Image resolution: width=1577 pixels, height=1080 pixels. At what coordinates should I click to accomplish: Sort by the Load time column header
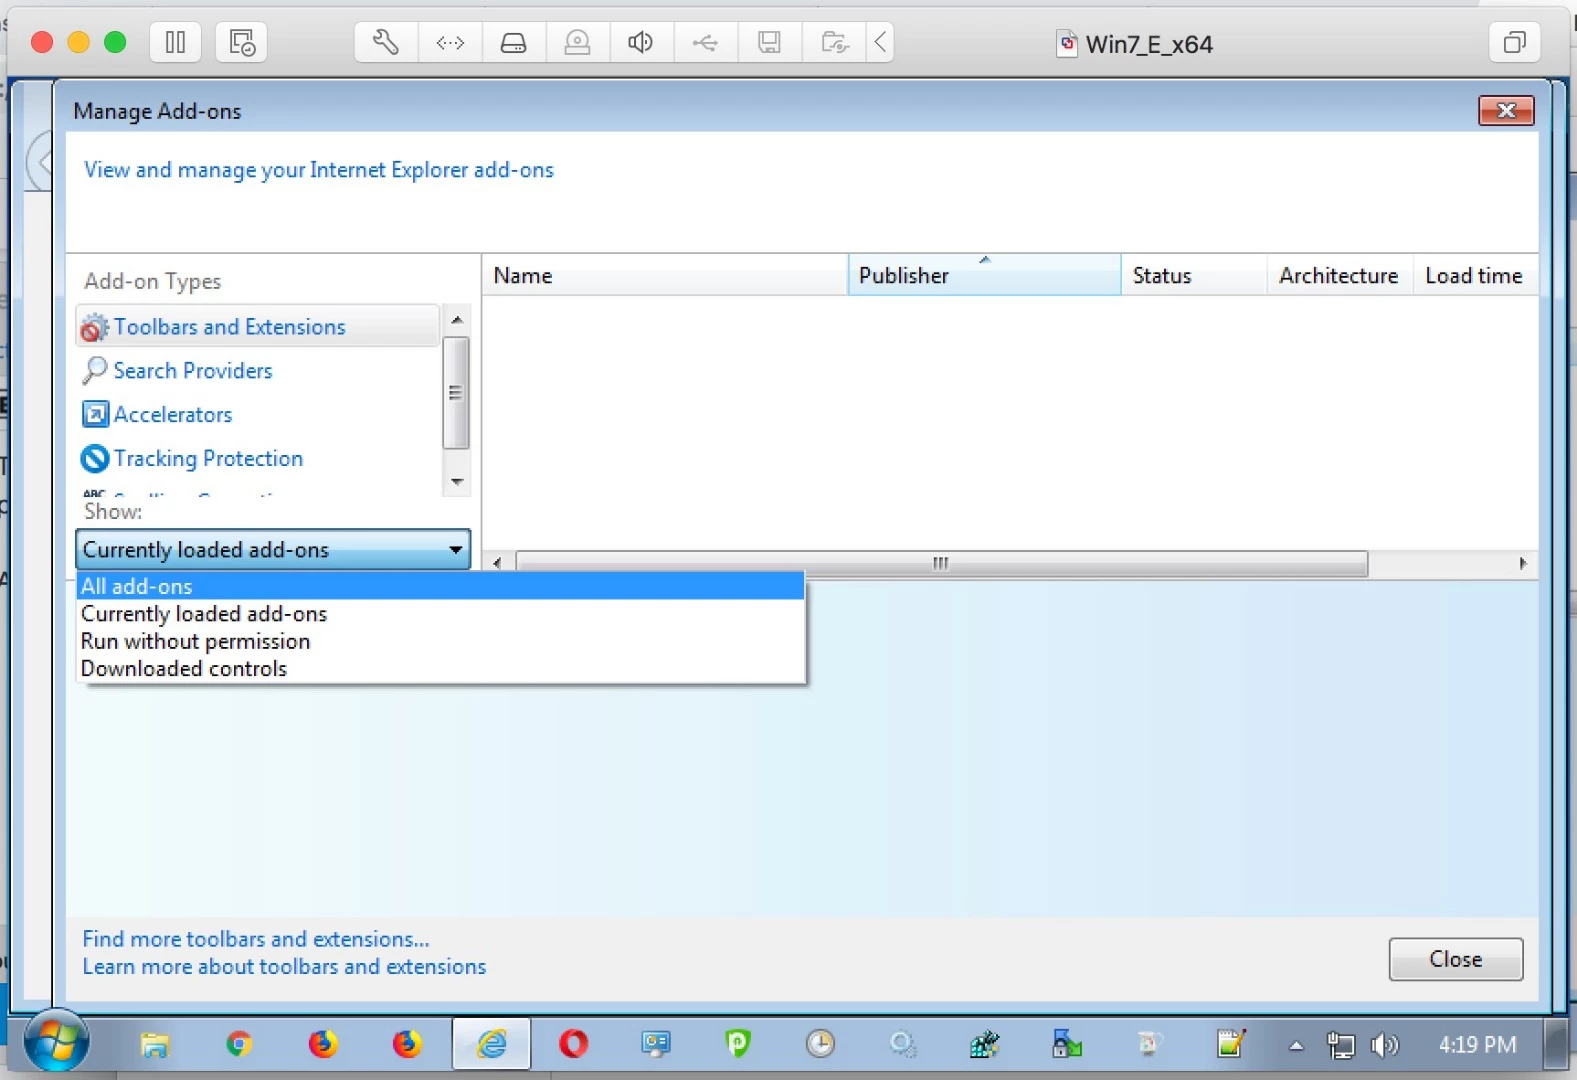(x=1475, y=275)
